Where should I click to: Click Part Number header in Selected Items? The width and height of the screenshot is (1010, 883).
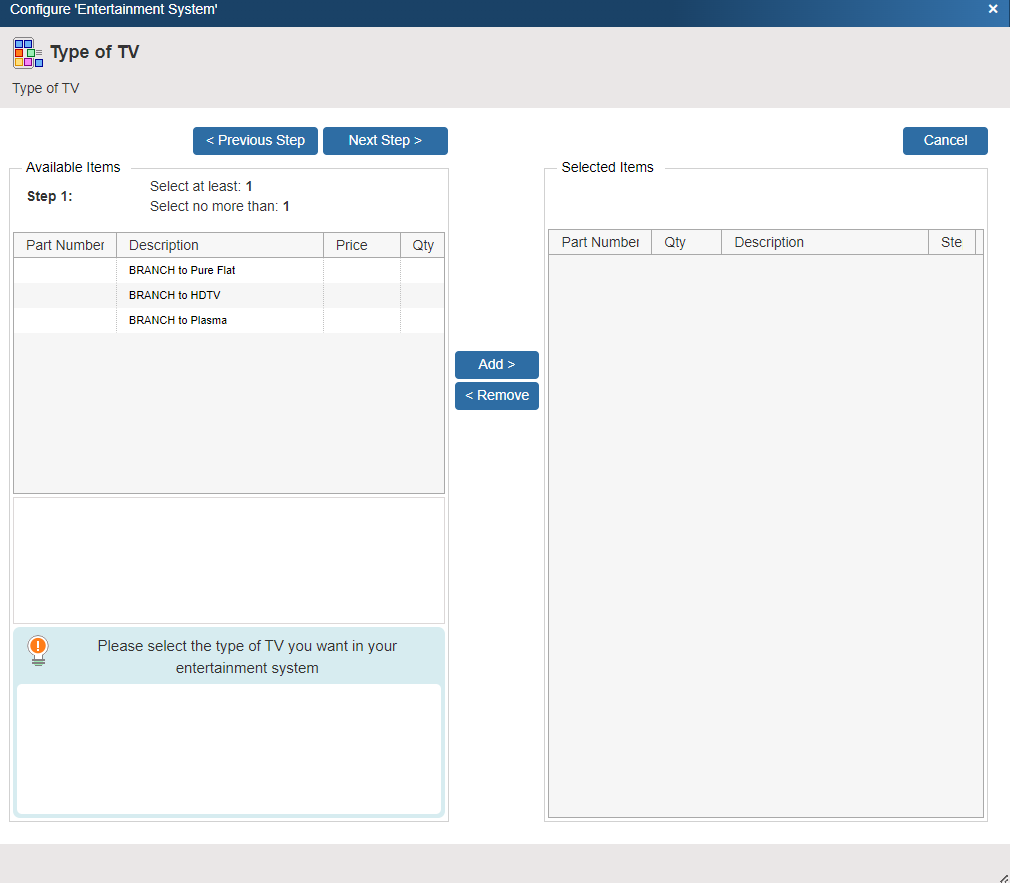click(600, 242)
